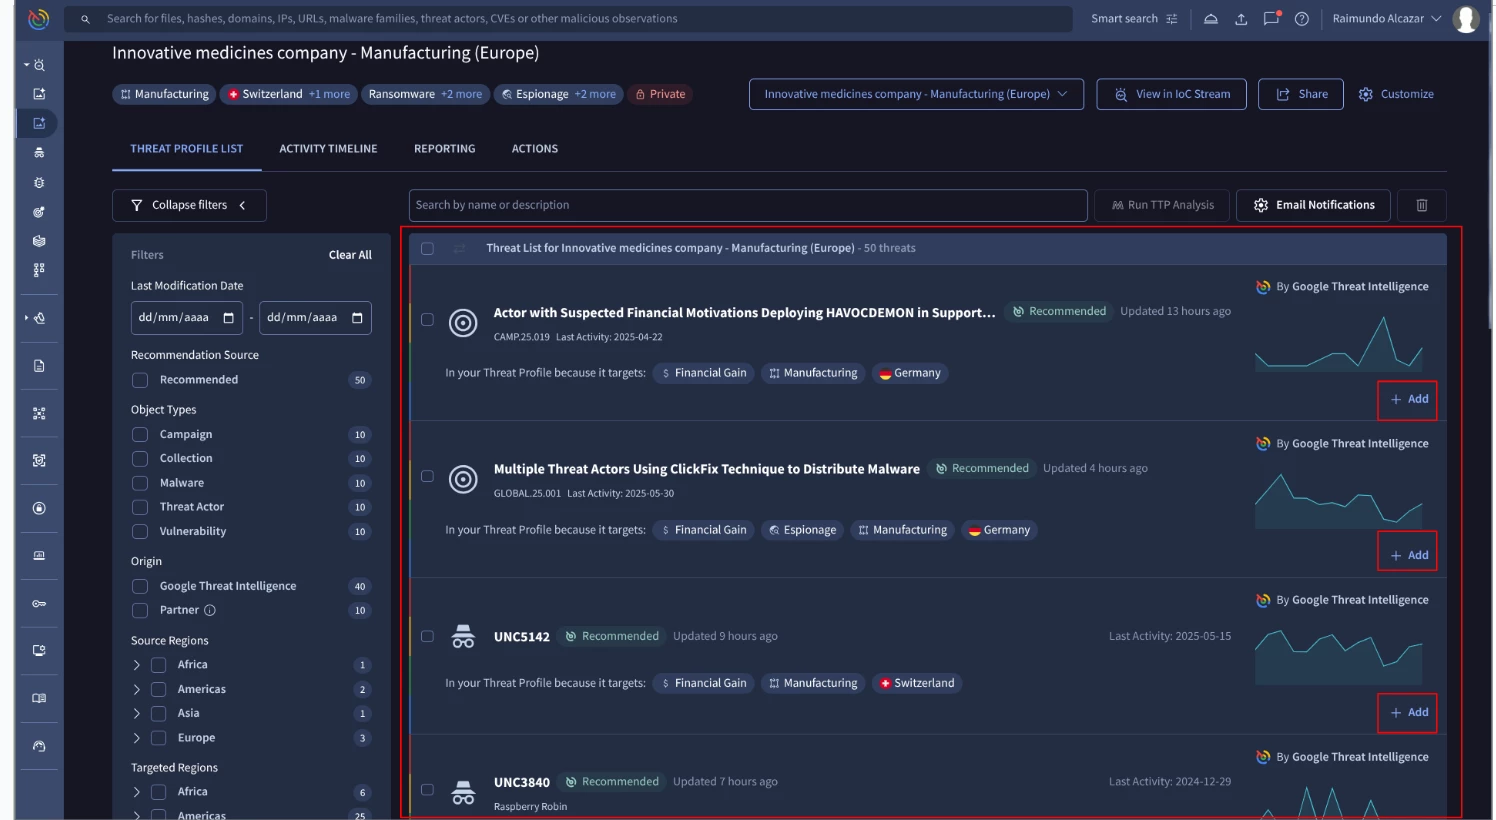Click View in IoC Stream button
1496x820 pixels.
tap(1172, 94)
